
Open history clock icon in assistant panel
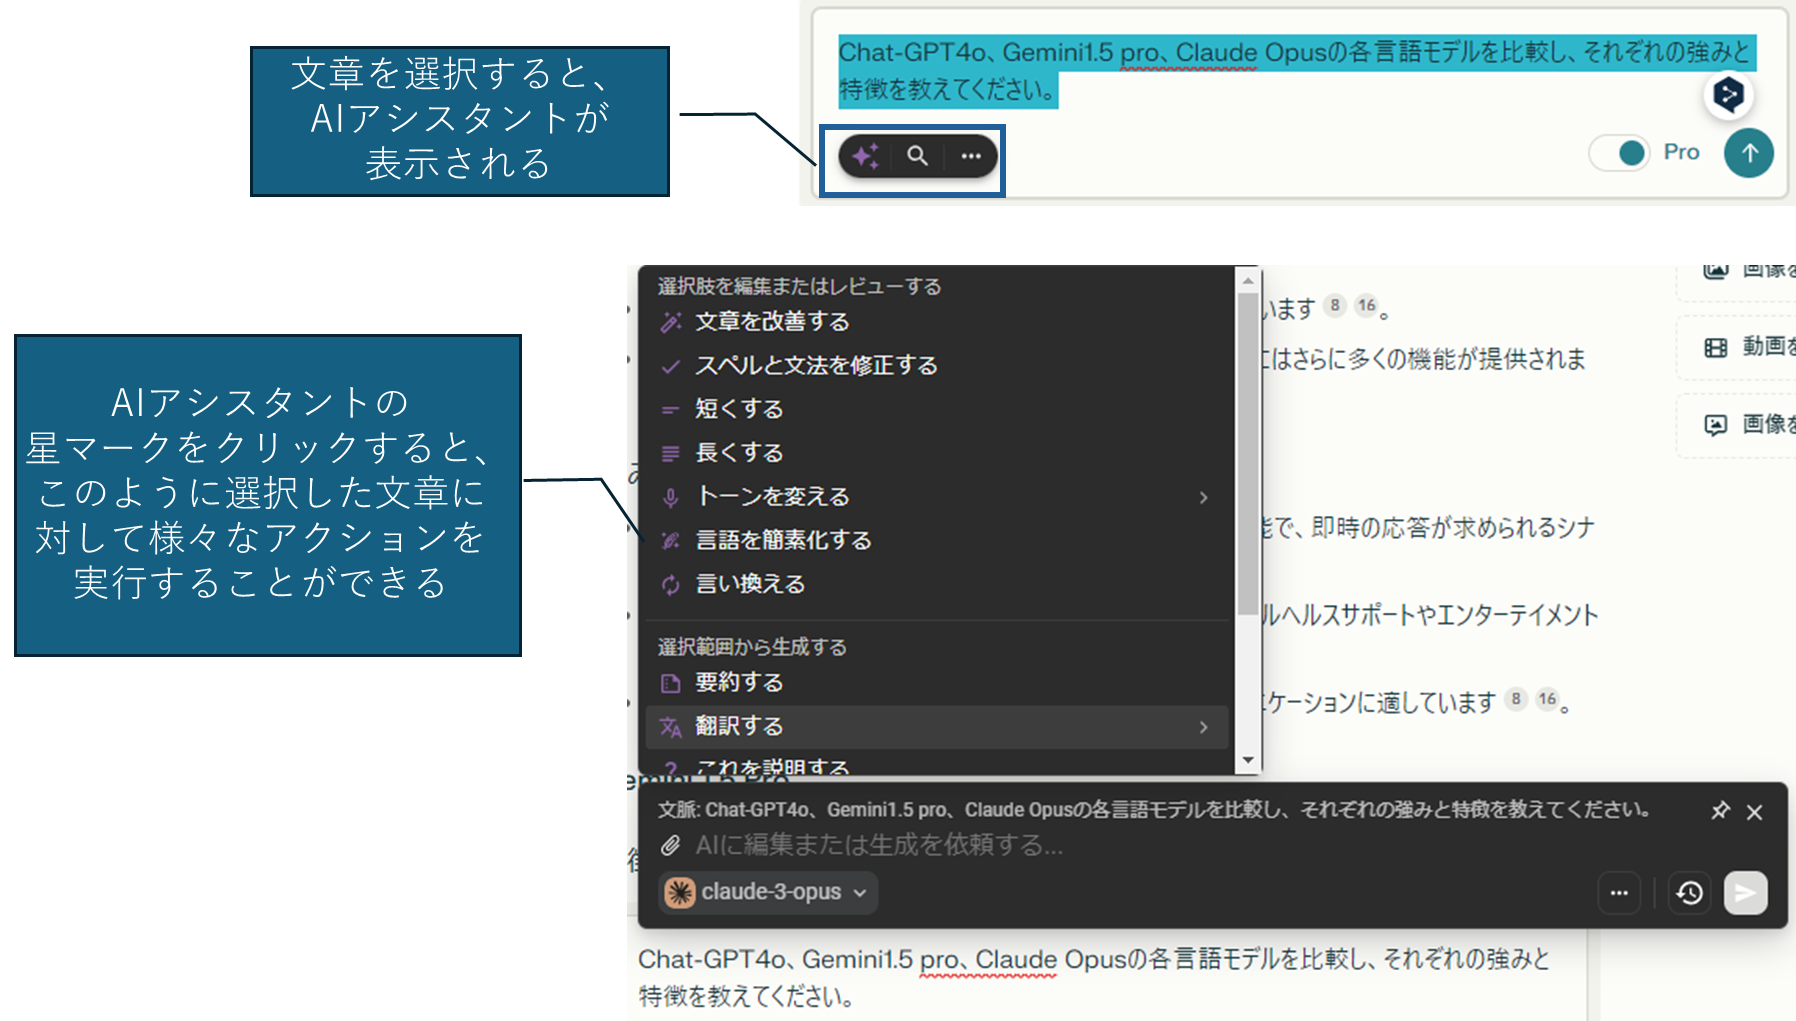point(1690,893)
